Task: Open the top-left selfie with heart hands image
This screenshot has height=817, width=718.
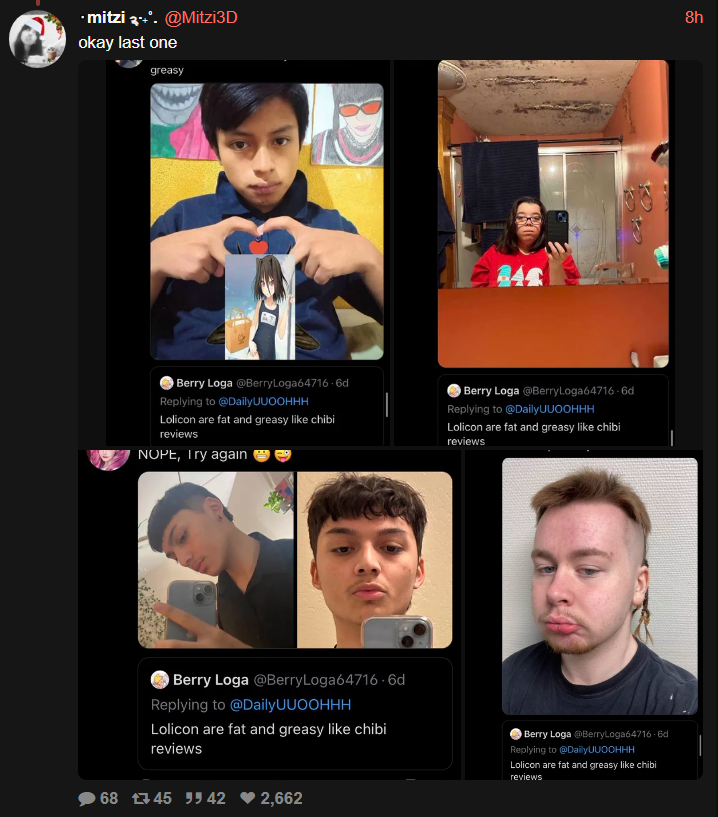Action: (x=267, y=221)
